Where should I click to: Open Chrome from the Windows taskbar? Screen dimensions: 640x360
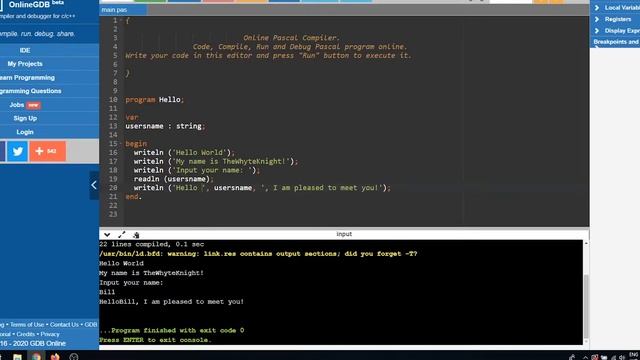click(36, 356)
